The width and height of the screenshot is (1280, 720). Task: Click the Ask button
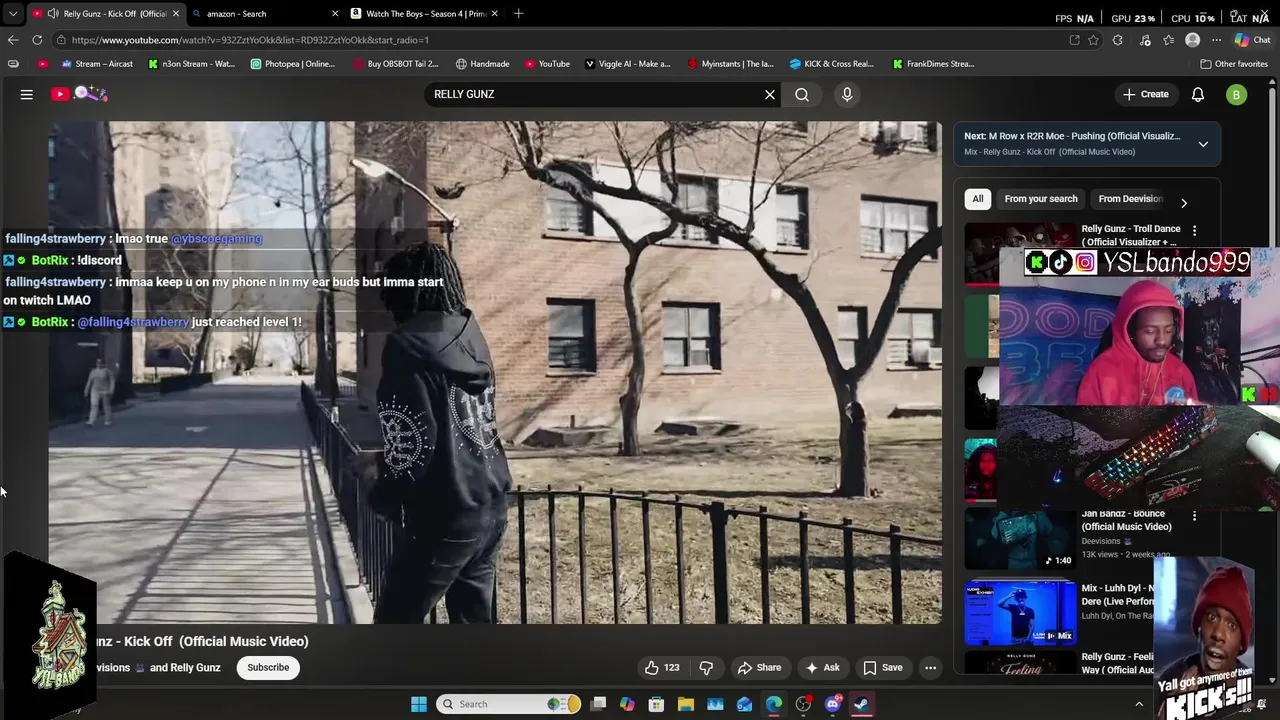click(x=822, y=668)
